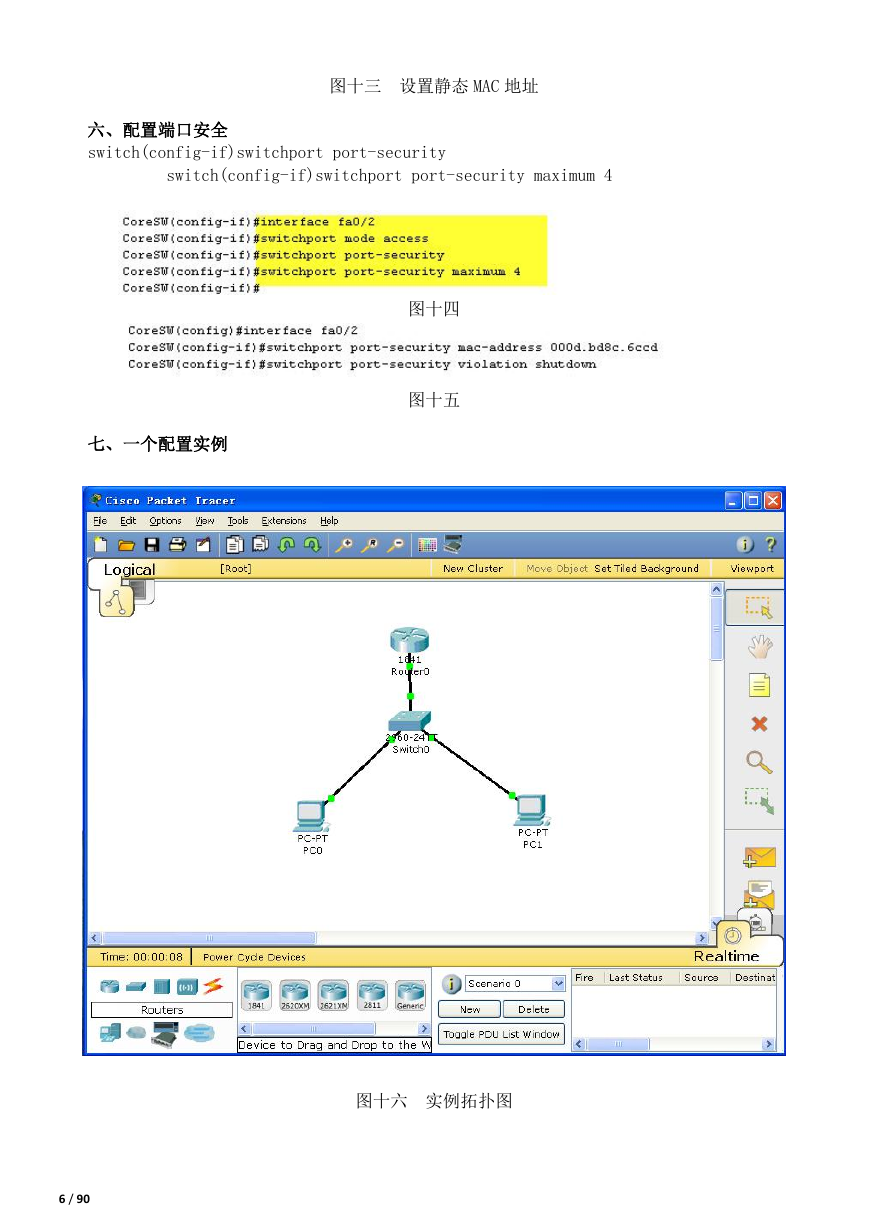Click the New Cluster button
This screenshot has height=1228, width=869.
click(x=473, y=568)
